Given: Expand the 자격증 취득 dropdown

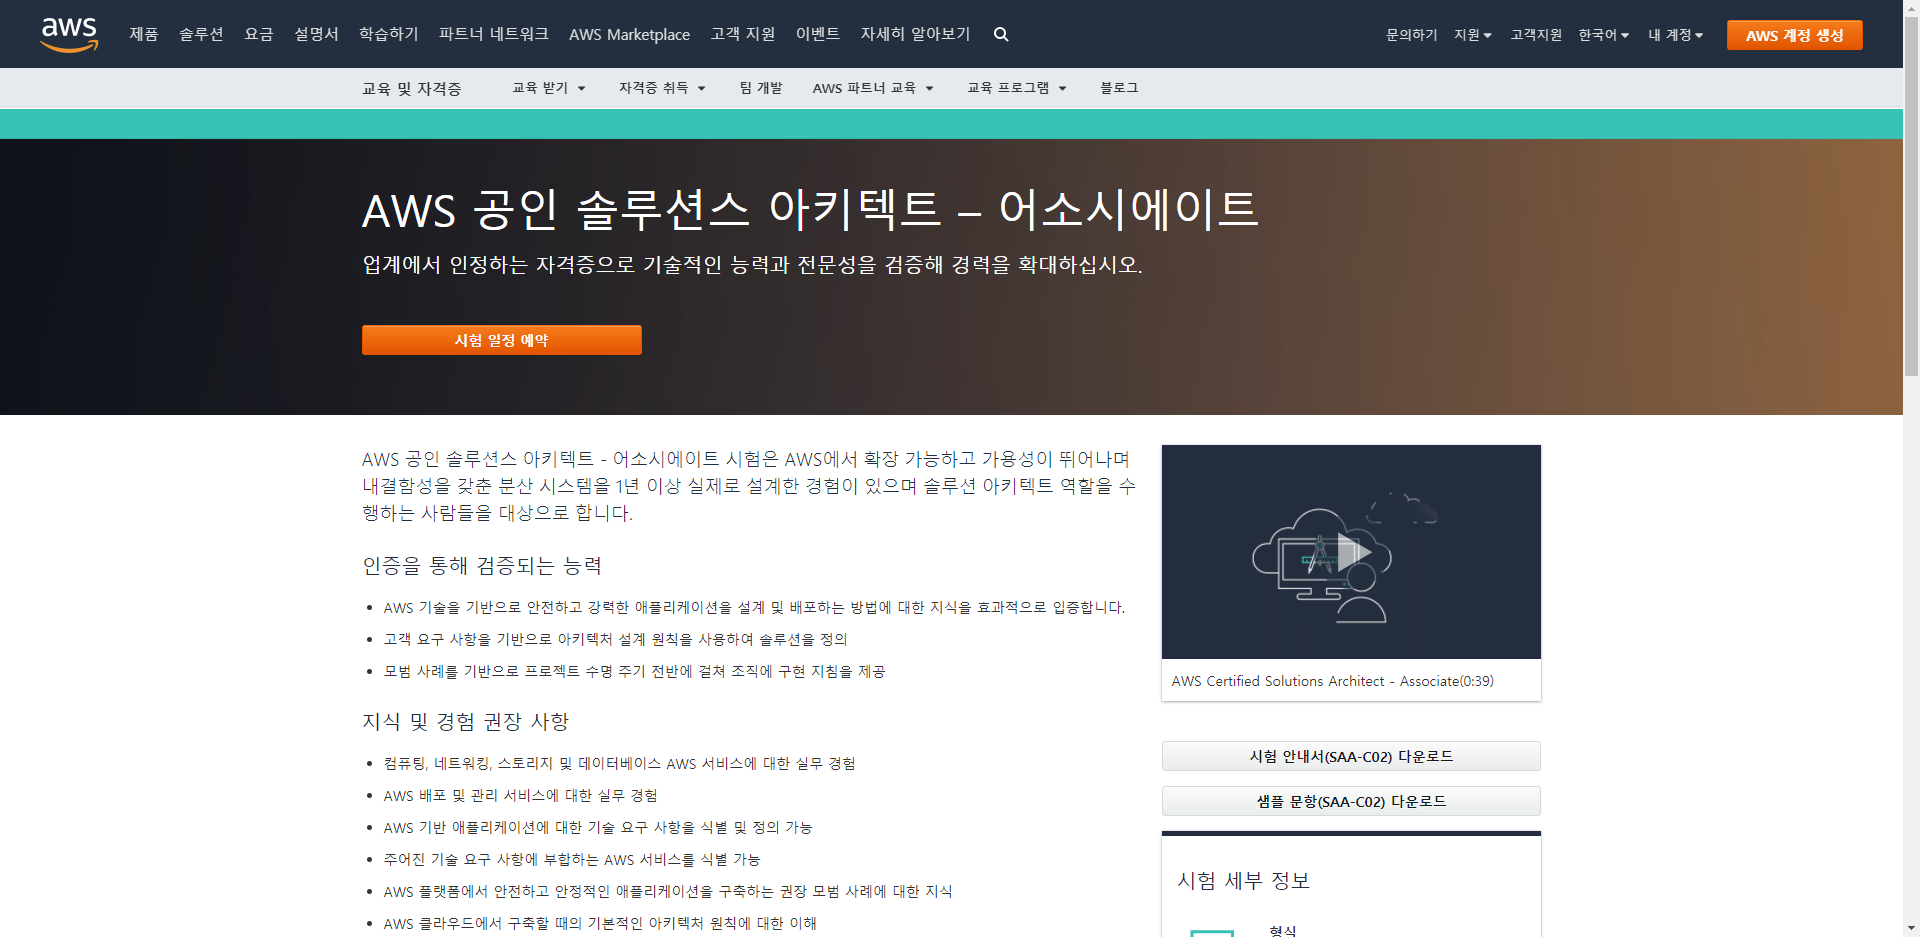Looking at the screenshot, I should [x=662, y=88].
